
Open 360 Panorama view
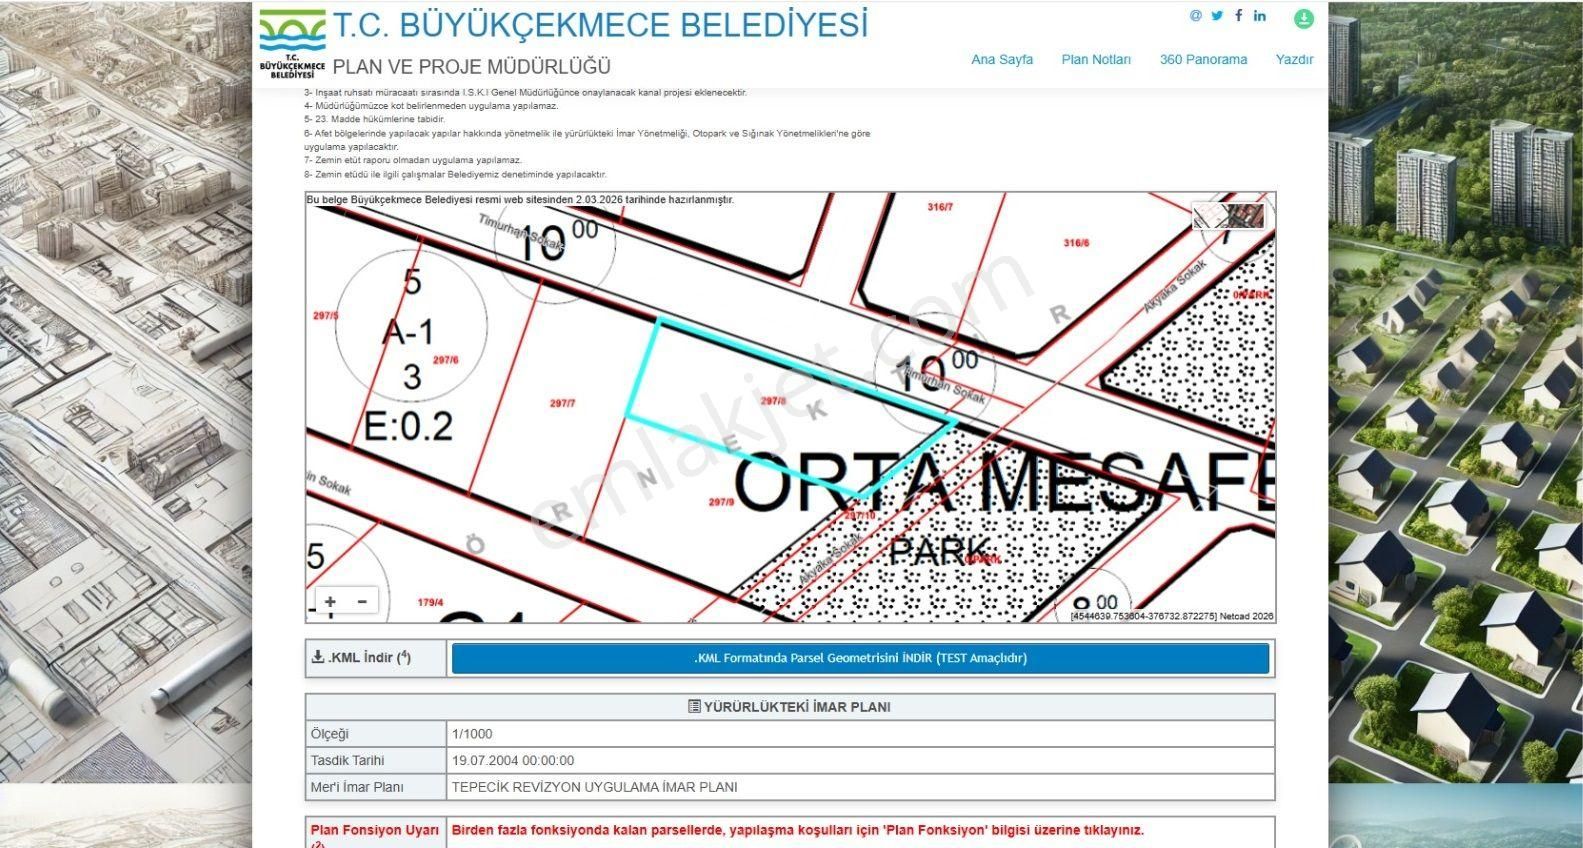coord(1203,59)
